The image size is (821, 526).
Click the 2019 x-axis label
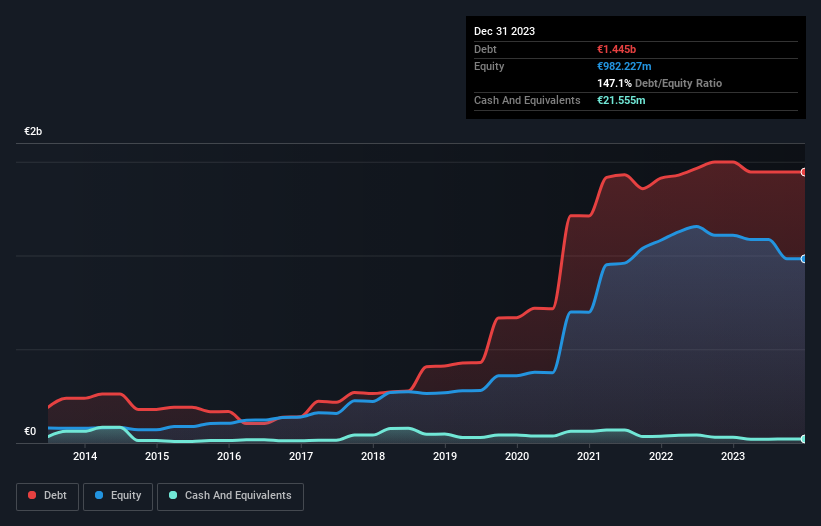click(x=445, y=456)
